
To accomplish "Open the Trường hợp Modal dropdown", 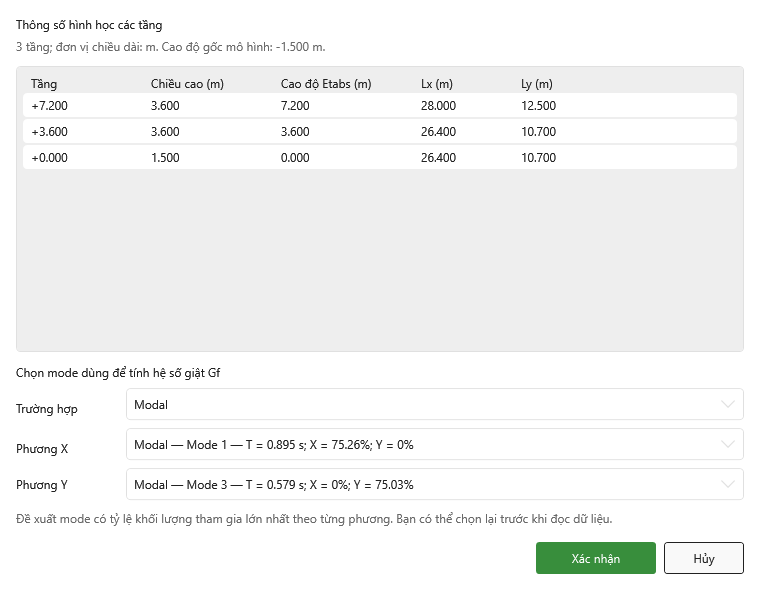I will click(434, 404).
